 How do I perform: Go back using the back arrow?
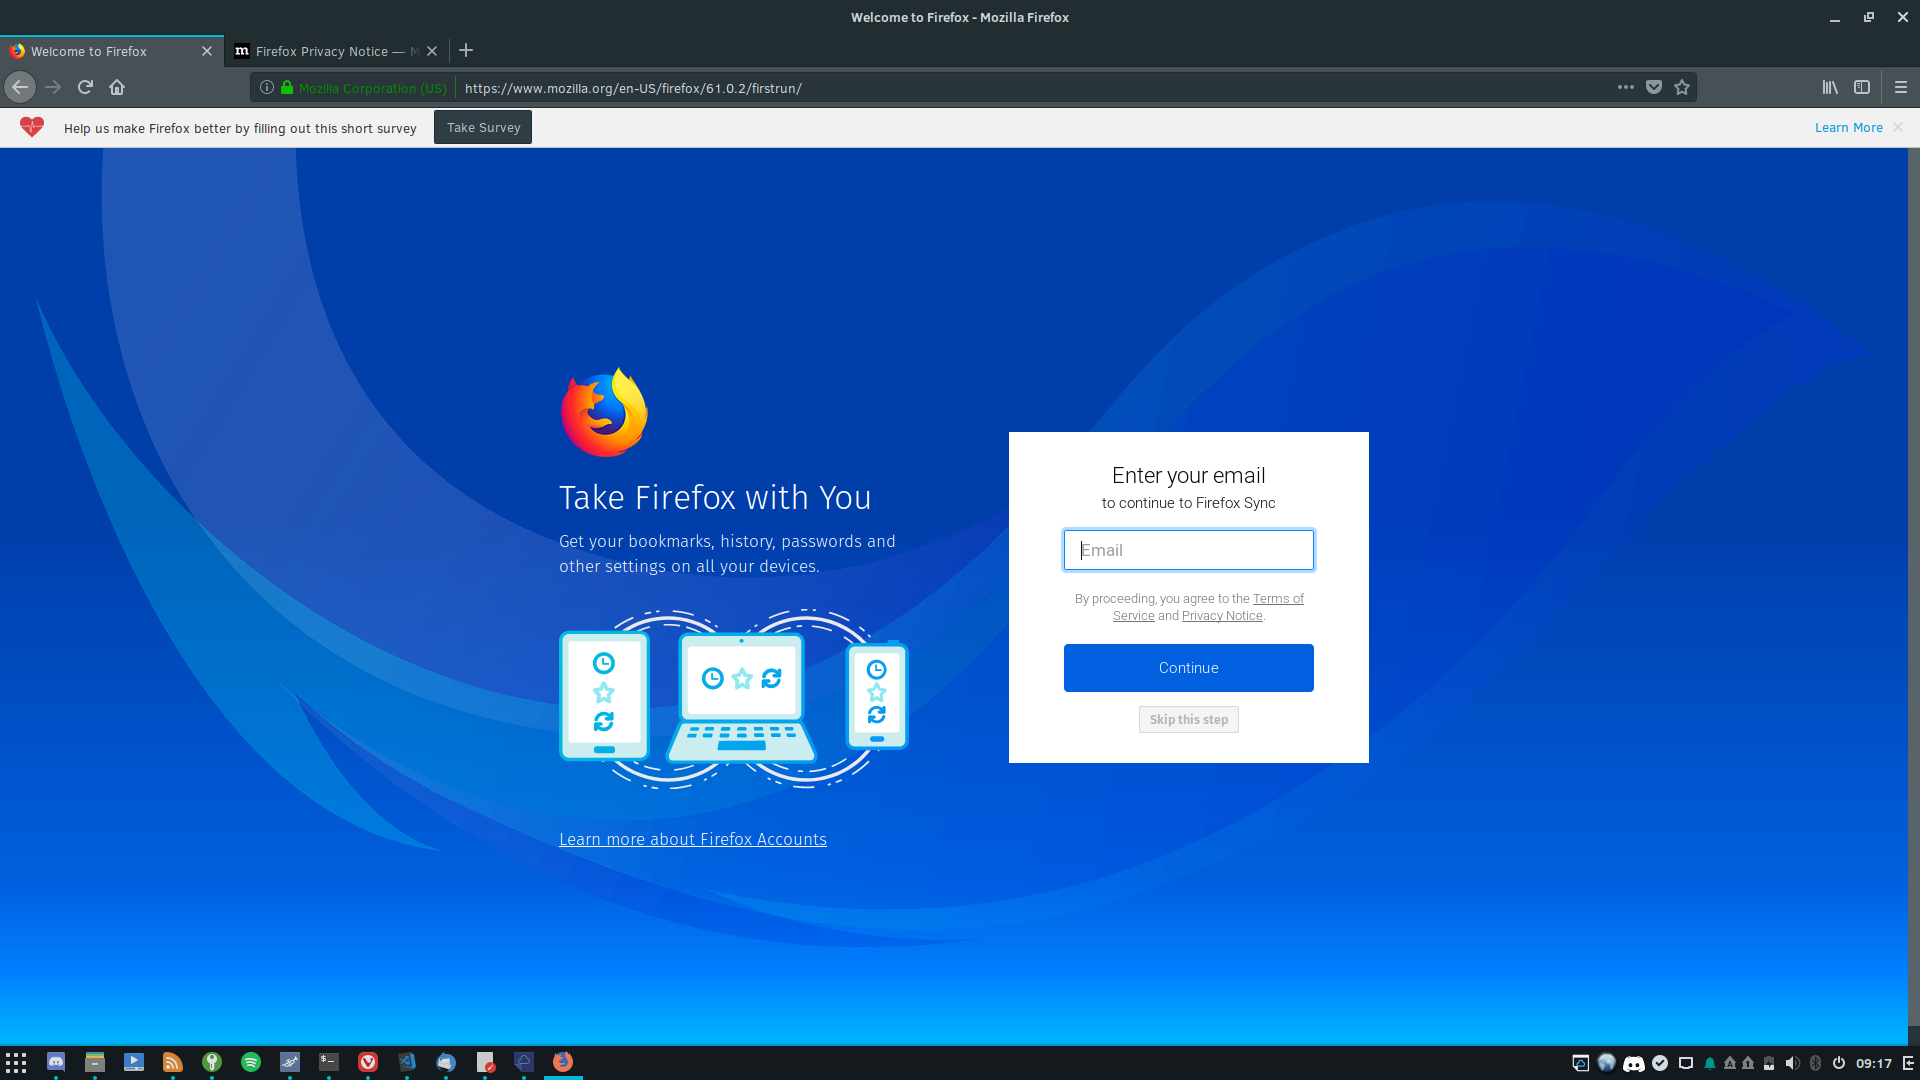[20, 87]
